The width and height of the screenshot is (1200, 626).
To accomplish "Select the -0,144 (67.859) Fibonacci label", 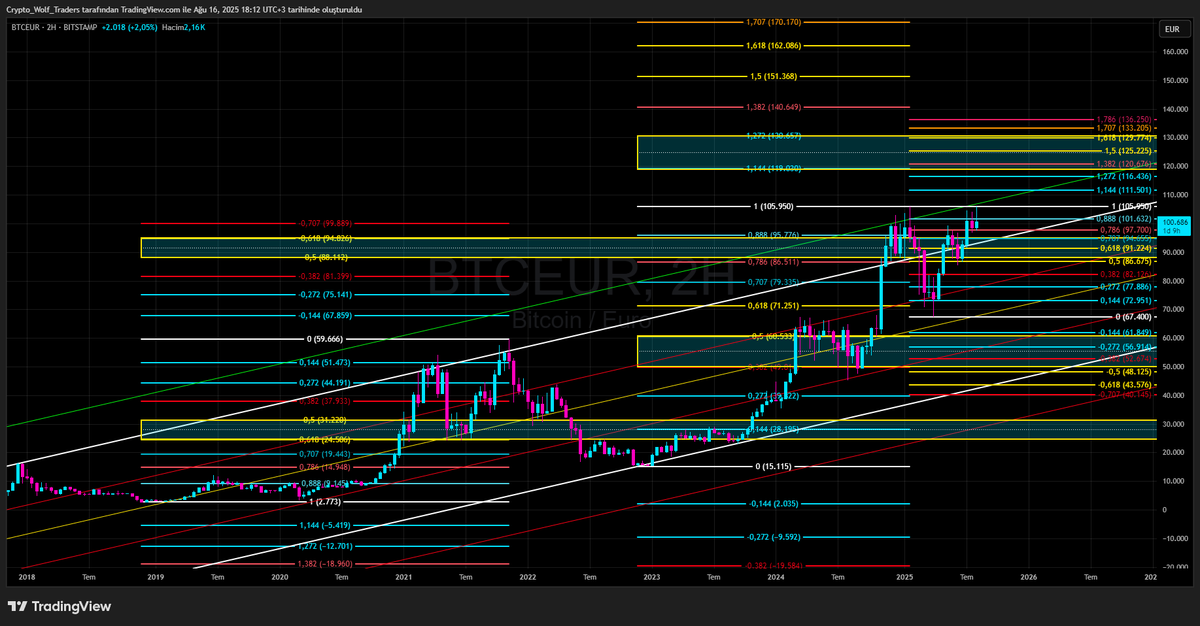I will (x=325, y=316).
